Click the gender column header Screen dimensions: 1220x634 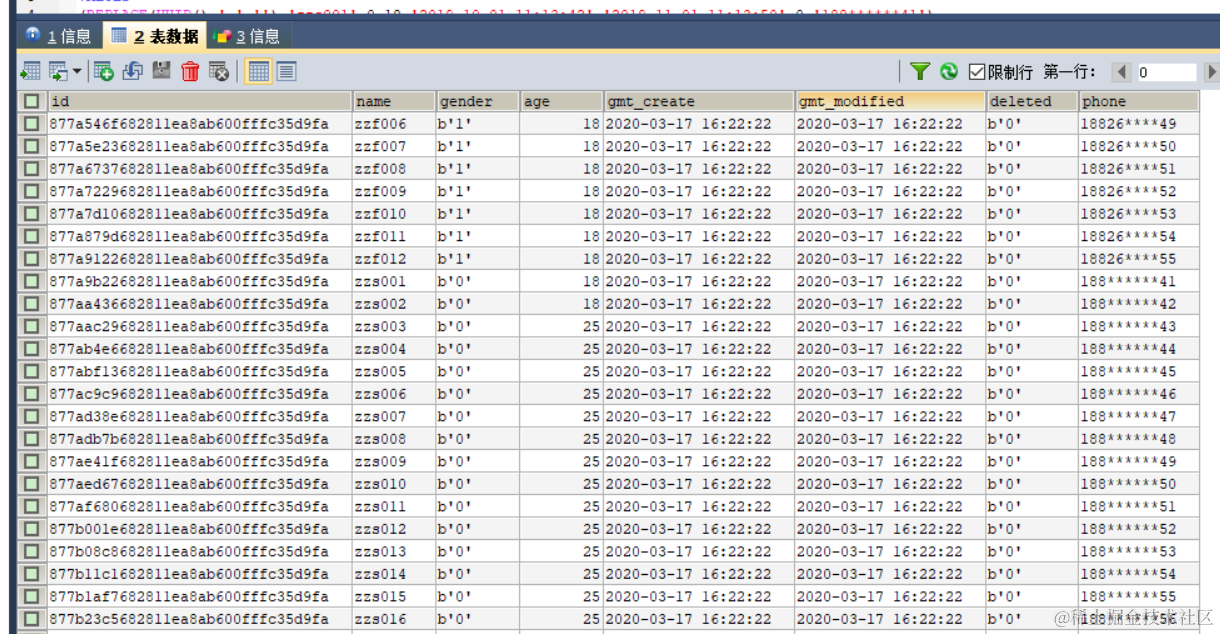(x=478, y=101)
